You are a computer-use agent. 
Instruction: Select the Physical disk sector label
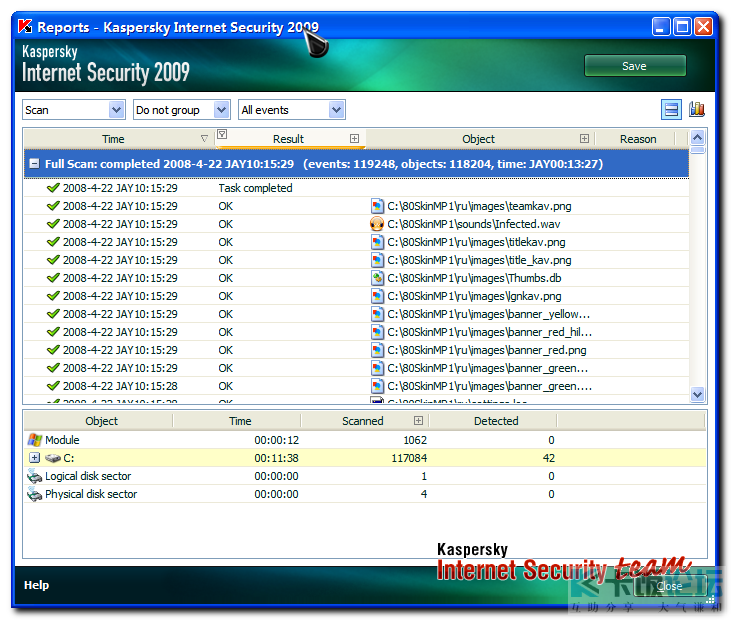click(x=91, y=494)
